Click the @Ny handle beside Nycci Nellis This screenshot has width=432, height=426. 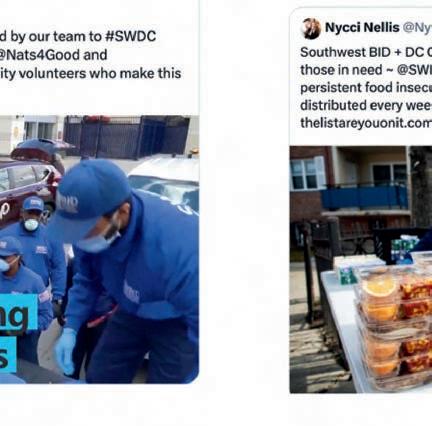pos(417,27)
